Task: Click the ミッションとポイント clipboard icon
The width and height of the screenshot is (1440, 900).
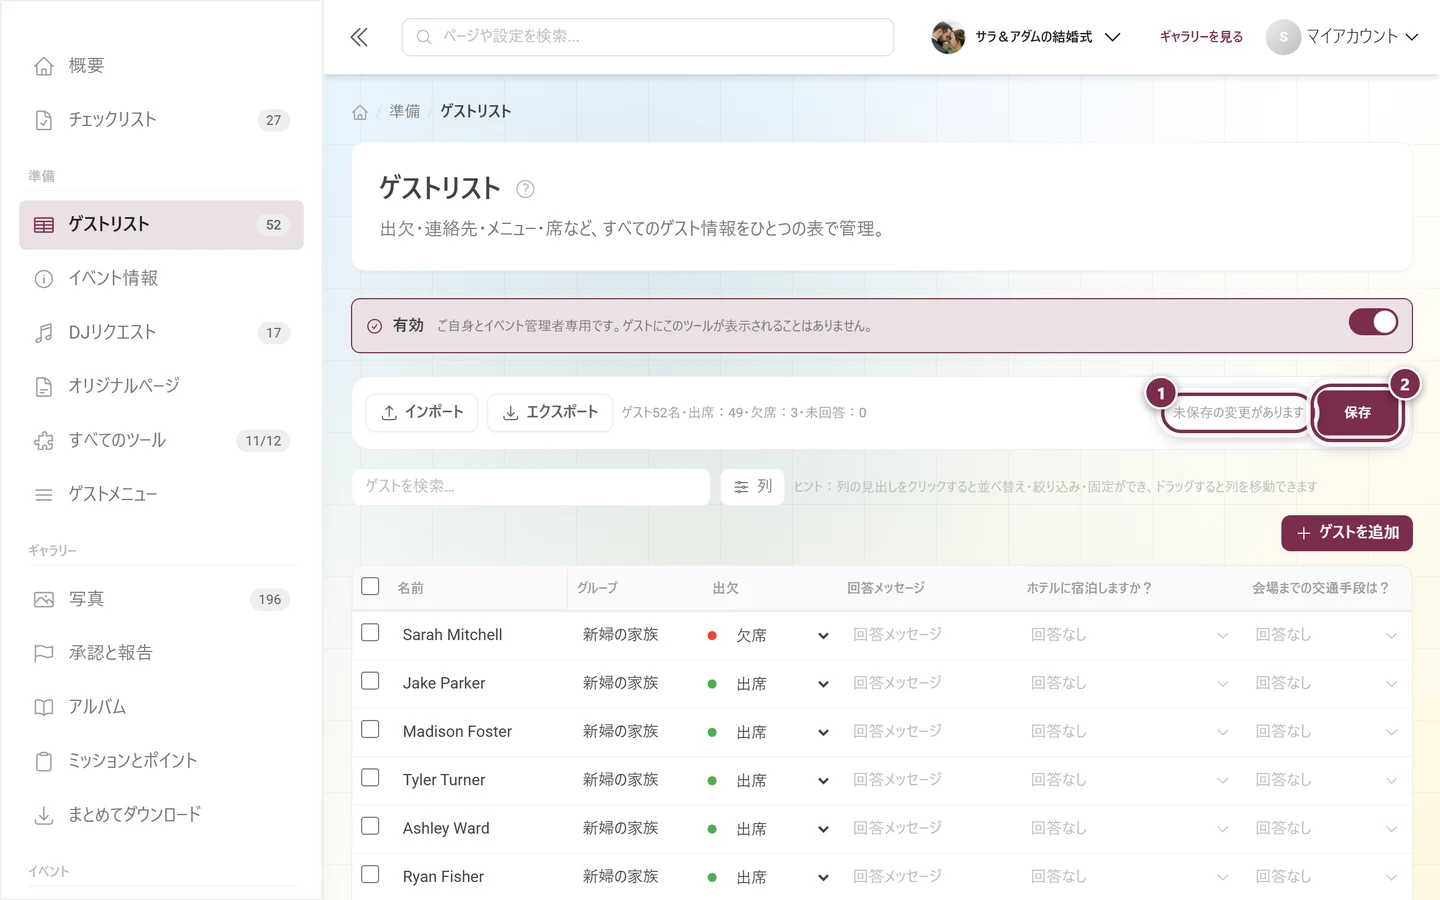Action: coord(44,762)
